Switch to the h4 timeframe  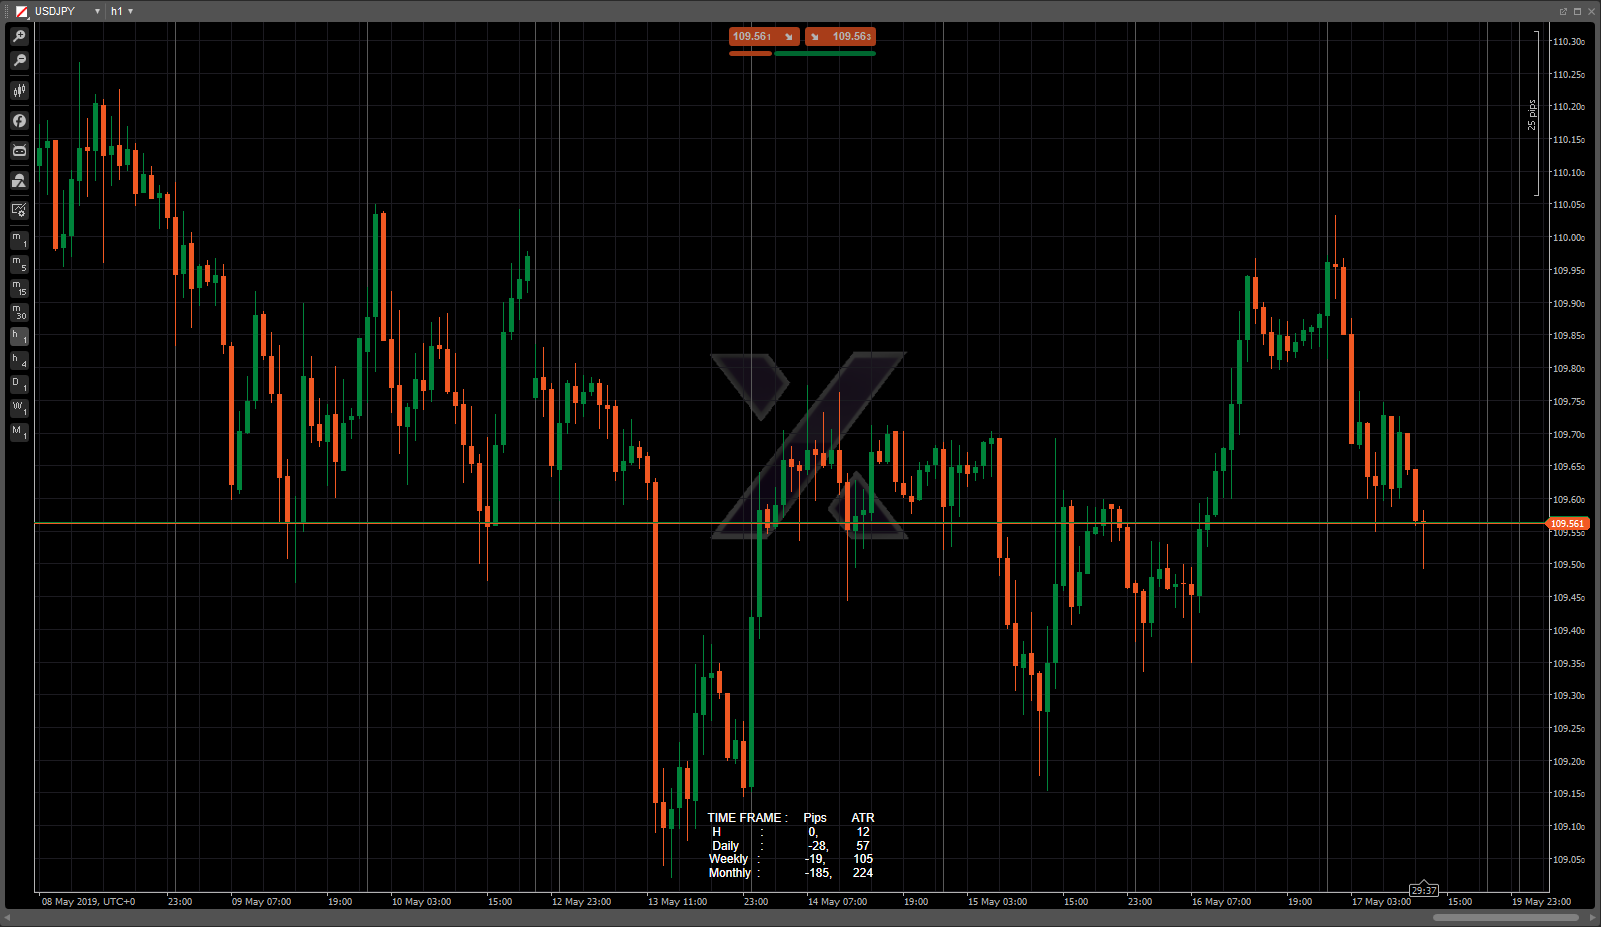pyautogui.click(x=19, y=360)
